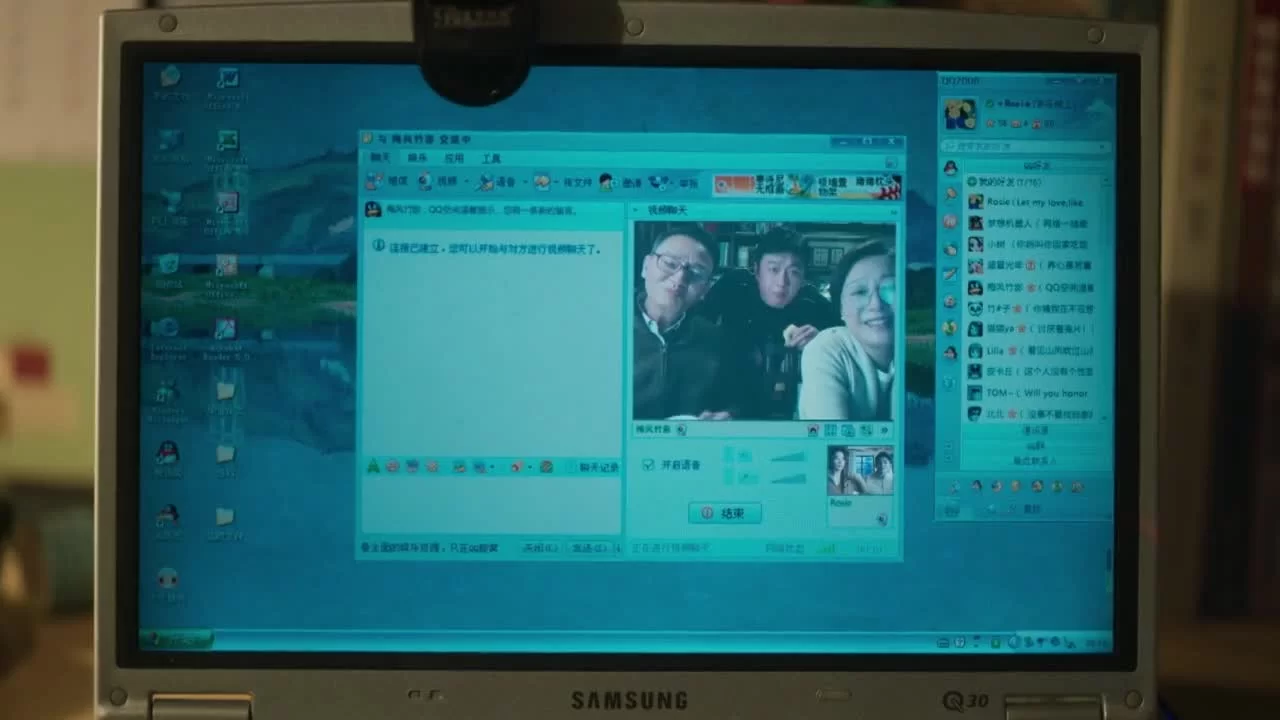This screenshot has height=720, width=1280.
Task: Click the penguin icon in contacts sidebar
Action: tap(951, 167)
